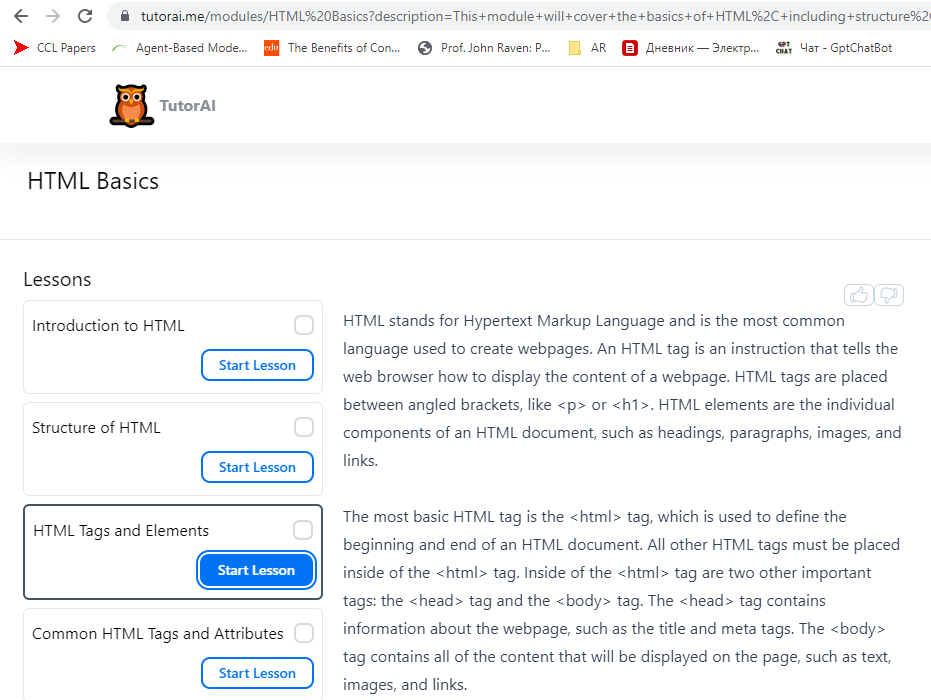Toggle the Common HTML Tags and Attributes checkbox
The width and height of the screenshot is (931, 700).
pos(304,633)
